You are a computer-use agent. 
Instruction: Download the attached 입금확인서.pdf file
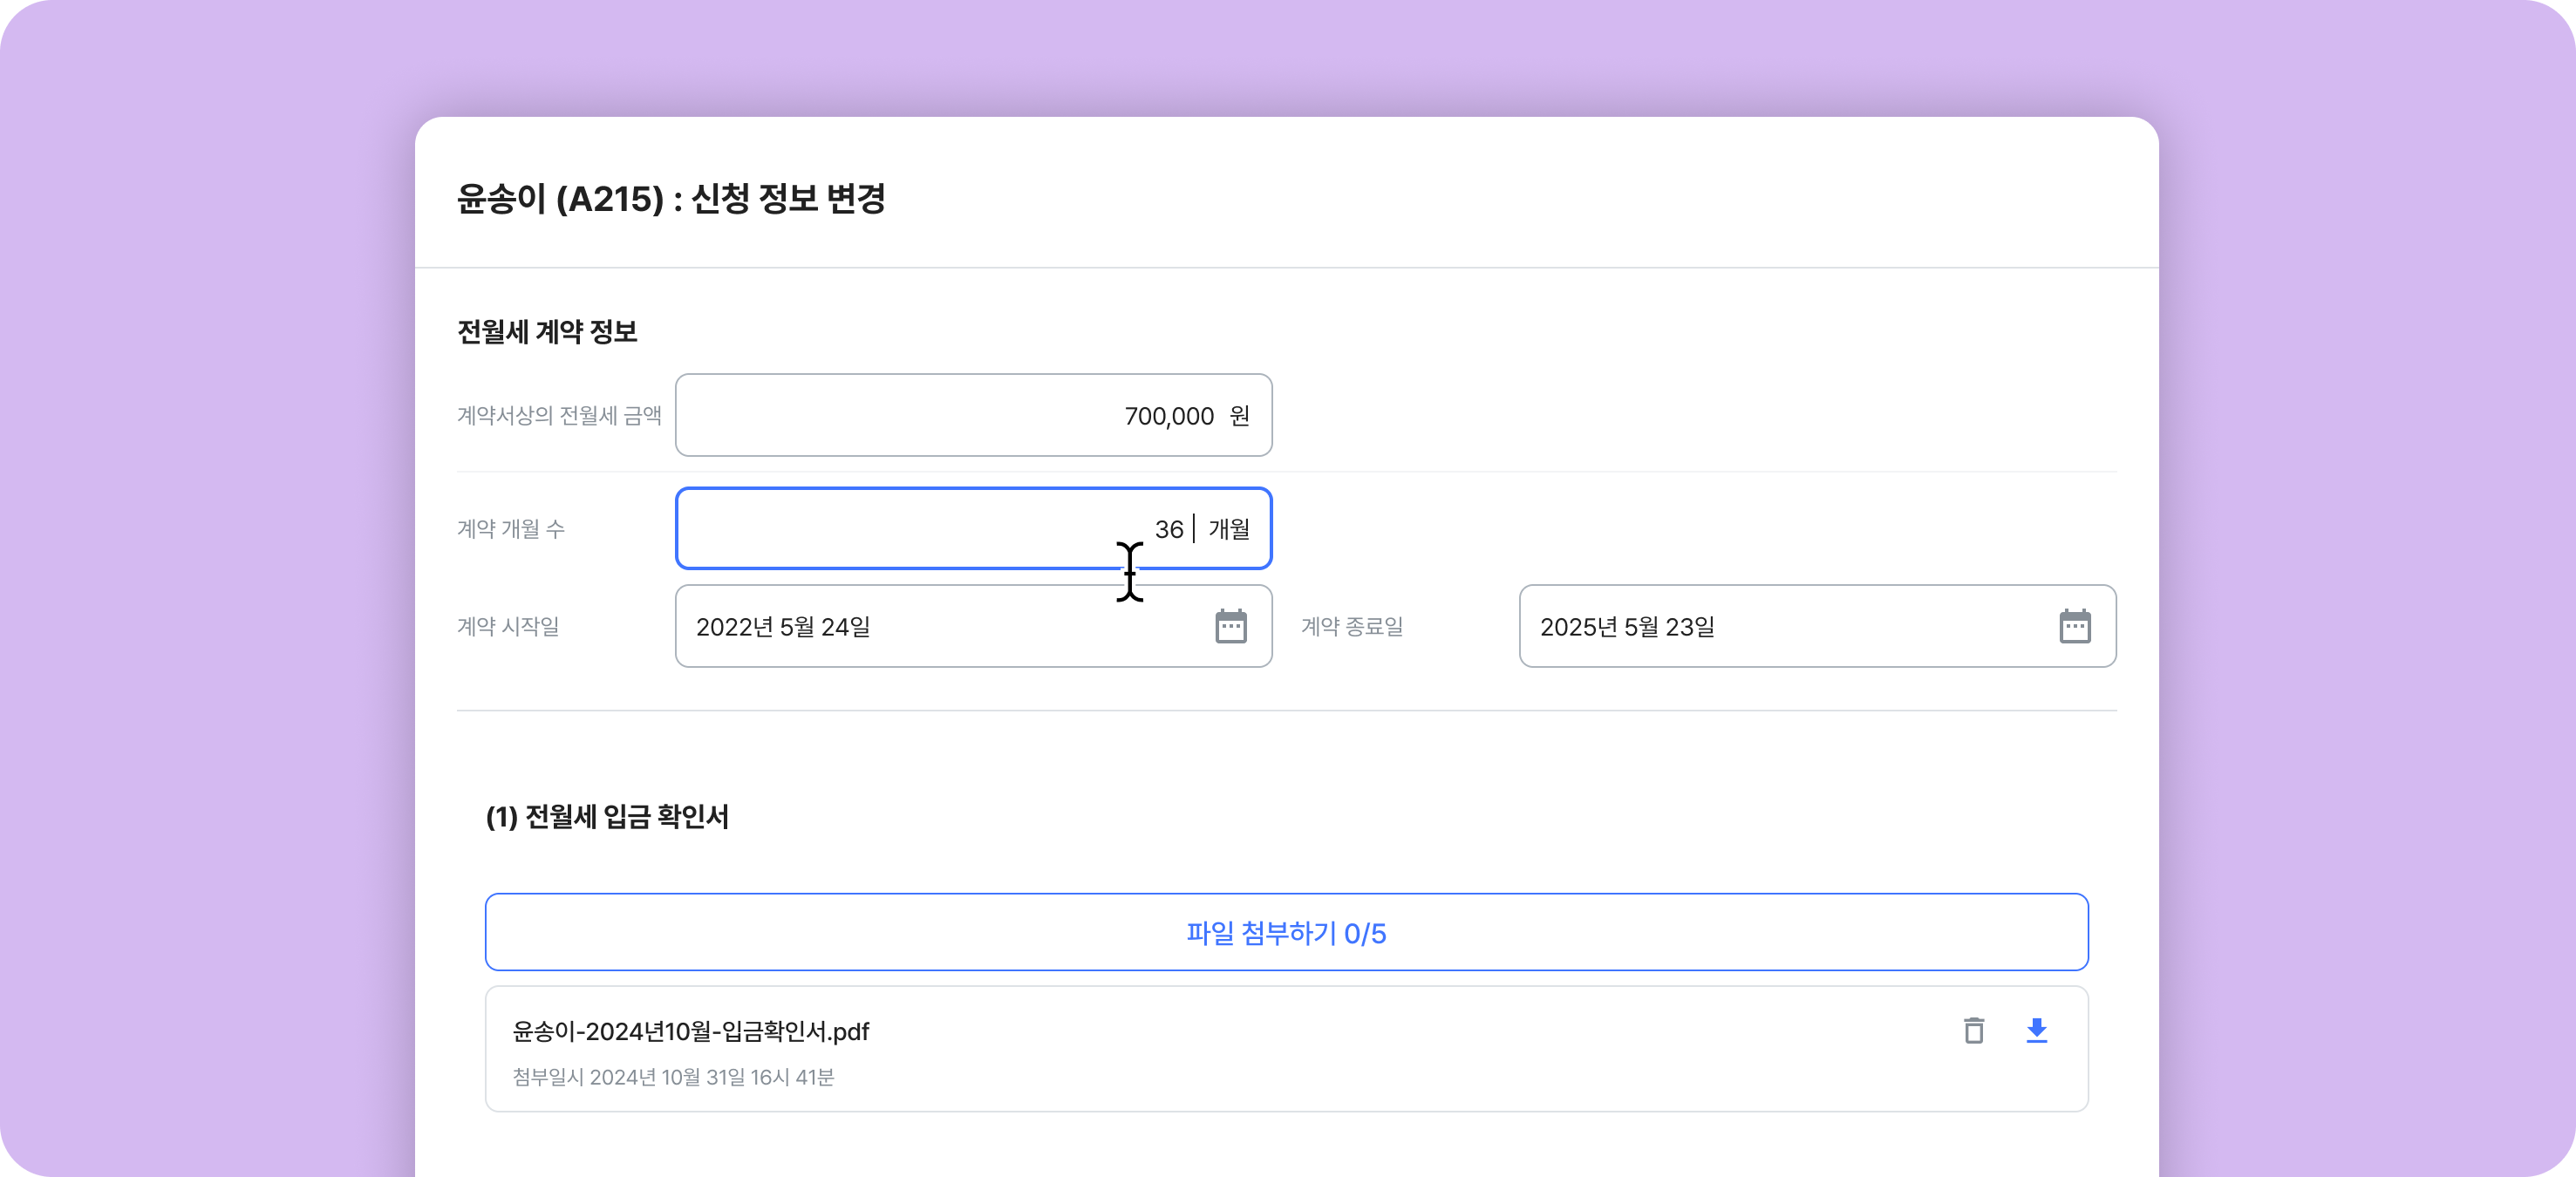click(x=2036, y=1030)
